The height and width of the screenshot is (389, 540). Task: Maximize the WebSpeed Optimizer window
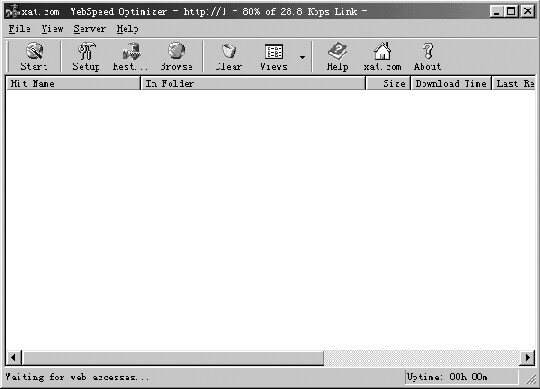point(511,12)
